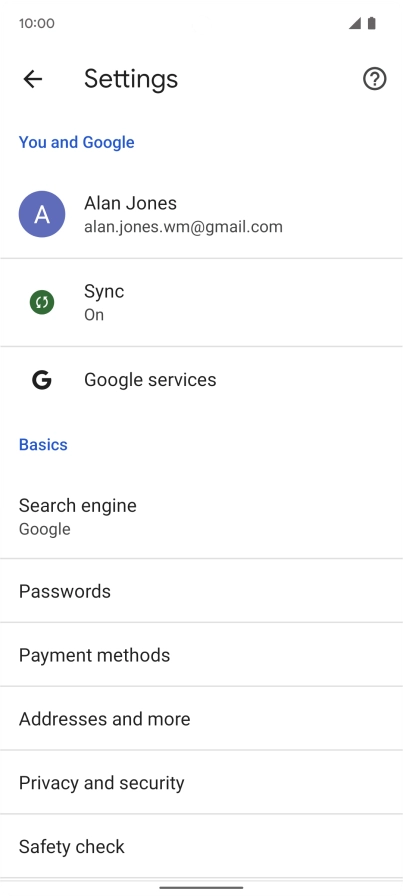Open help via question mark icon
403x896 pixels.
point(374,79)
